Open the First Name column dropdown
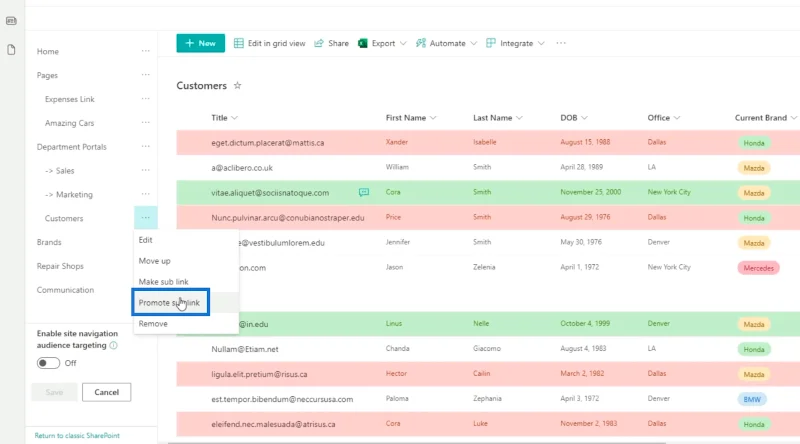The image size is (800, 444). tap(433, 118)
